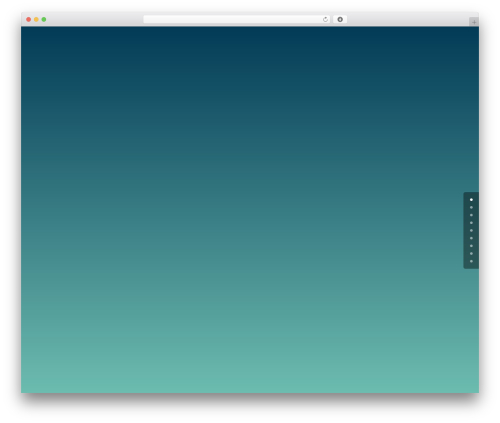Screen dimensions: 500x423
Task: Select the eighth side navigation dot
Action: click(x=471, y=254)
